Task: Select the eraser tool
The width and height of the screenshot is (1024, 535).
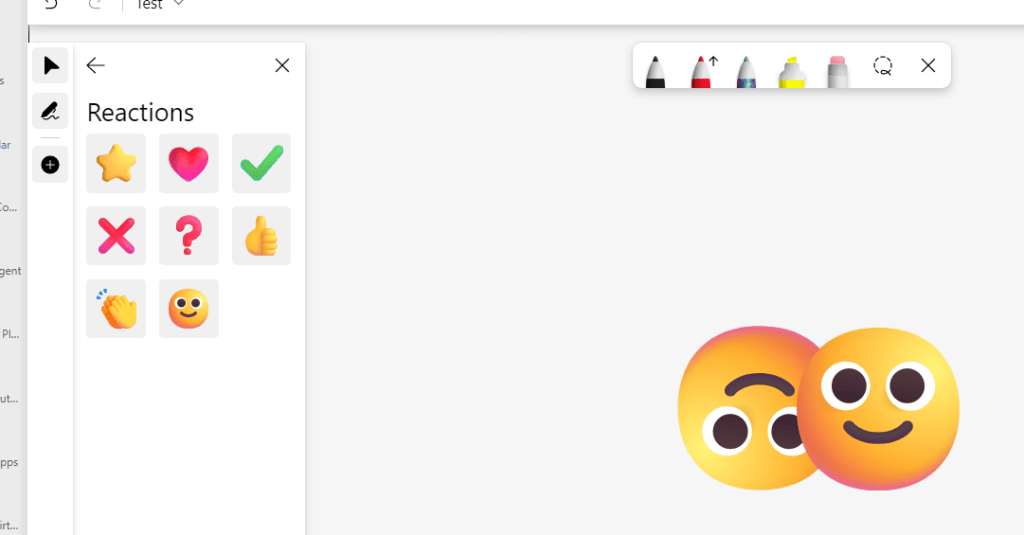Action: pyautogui.click(x=837, y=71)
